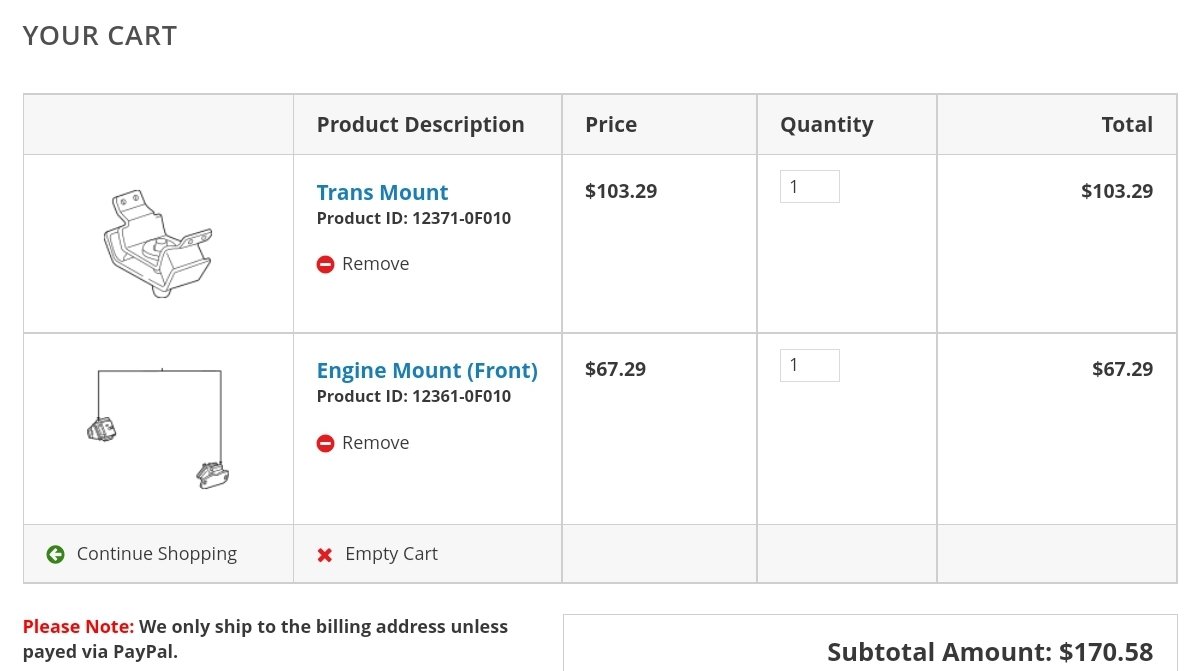The image size is (1200, 671).
Task: Click the Empty Cart link
Action: coord(391,554)
